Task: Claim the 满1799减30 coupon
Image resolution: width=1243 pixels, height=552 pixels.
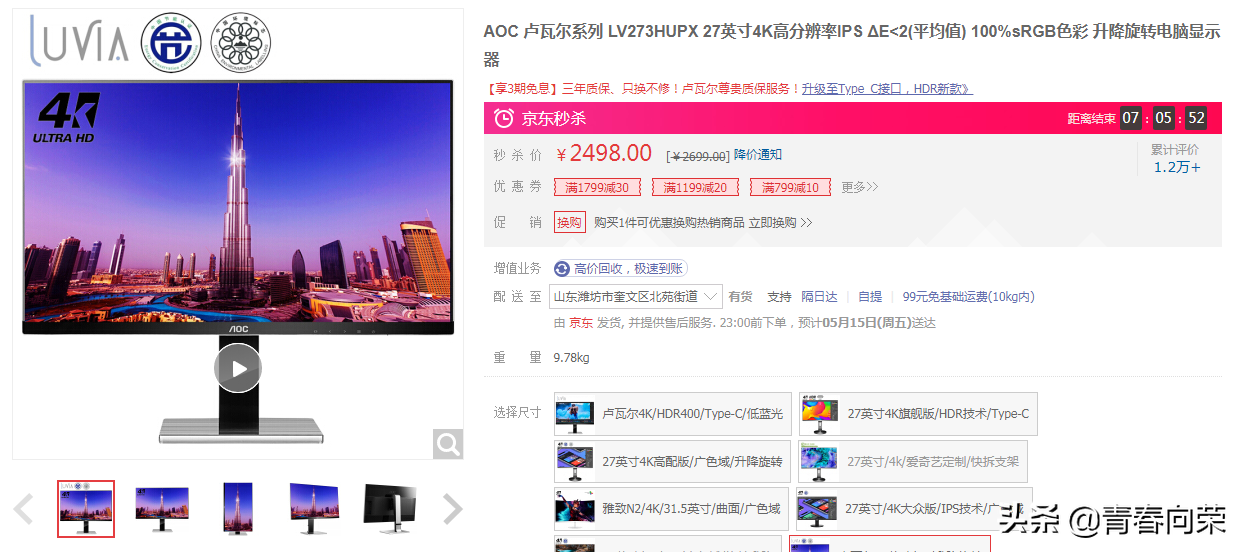Action: [597, 187]
